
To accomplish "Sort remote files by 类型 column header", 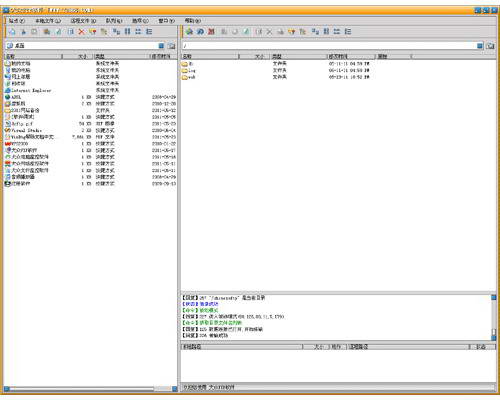I will point(298,56).
